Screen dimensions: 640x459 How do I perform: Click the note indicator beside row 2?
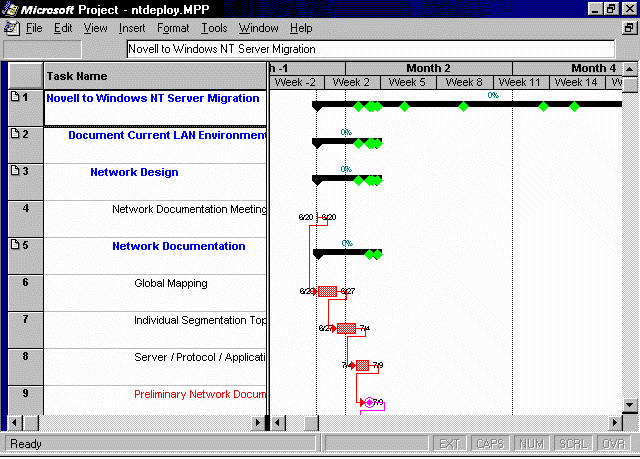[x=15, y=135]
